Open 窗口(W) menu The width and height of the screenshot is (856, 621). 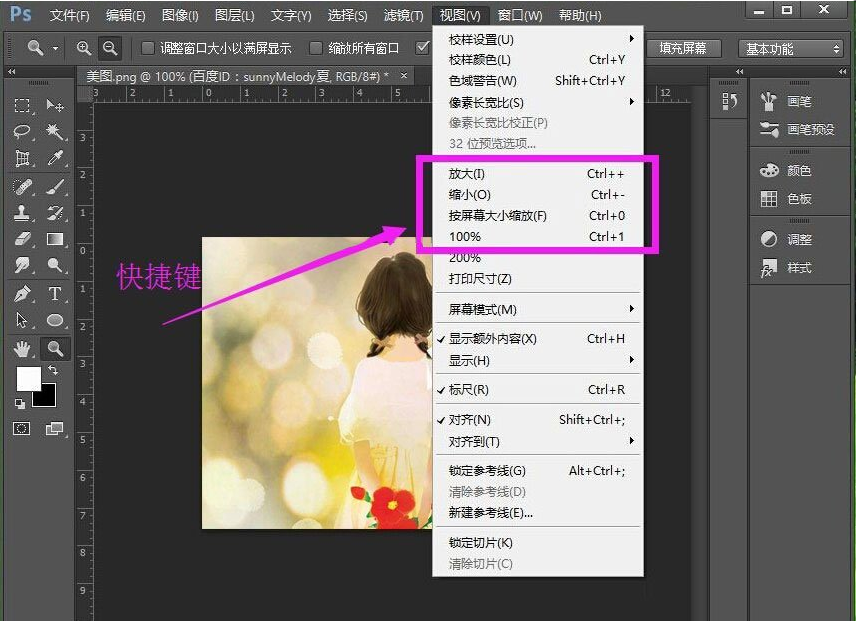point(520,15)
